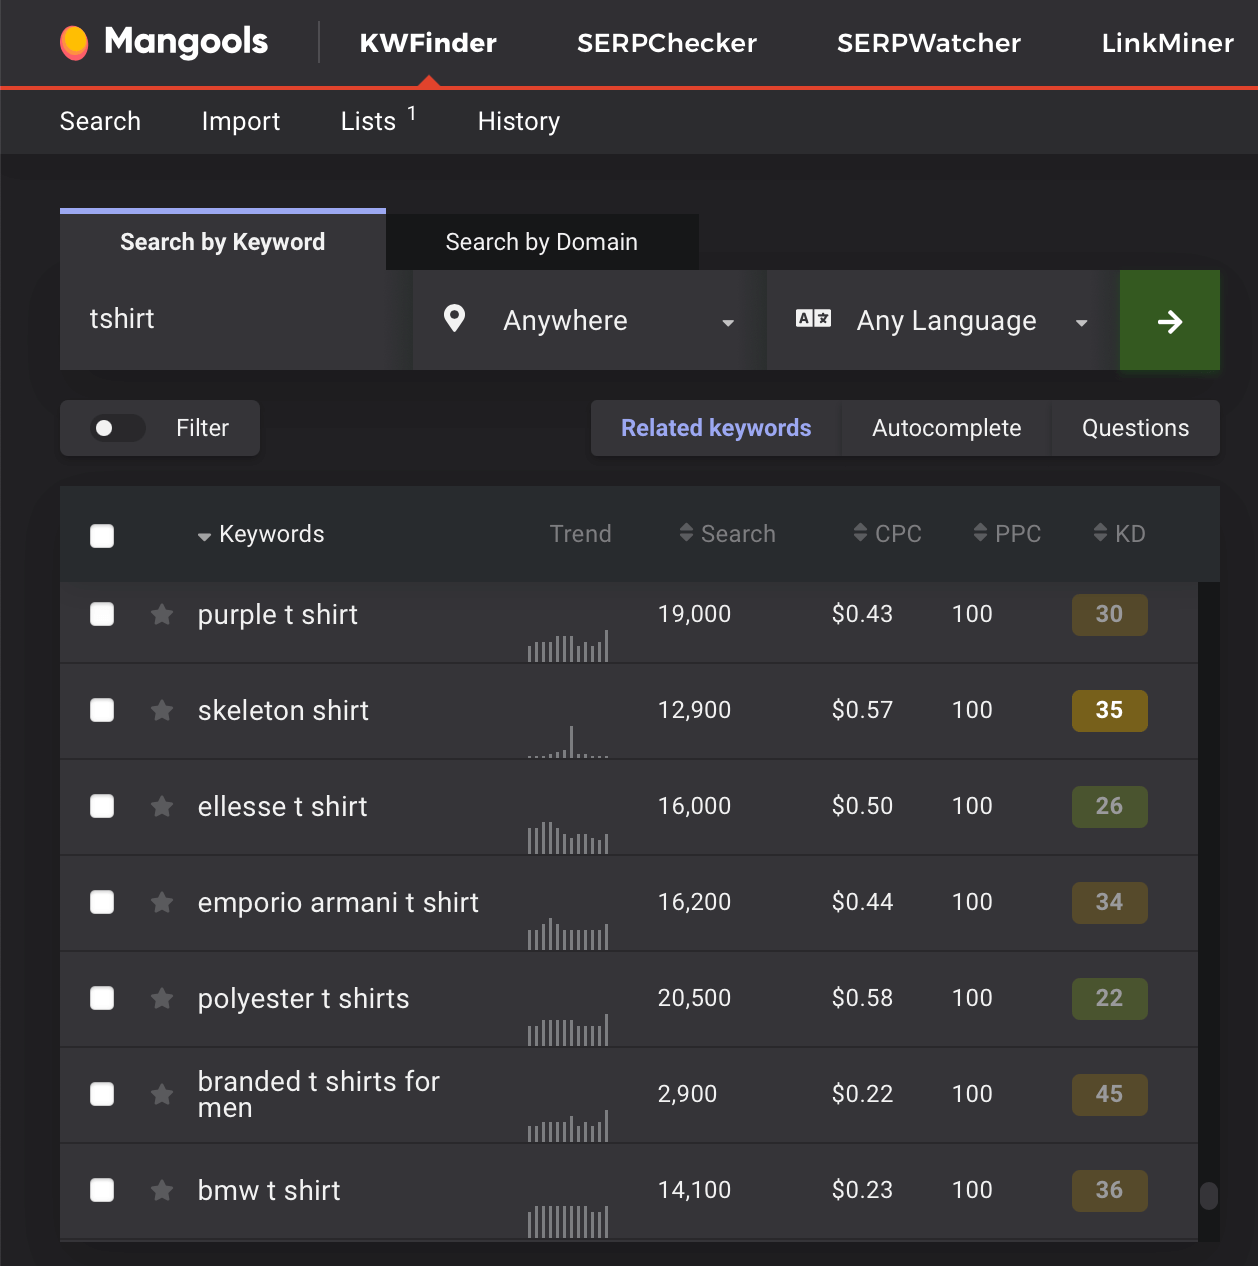Check the ellesse t shirt checkbox
The width and height of the screenshot is (1258, 1266).
tap(102, 806)
